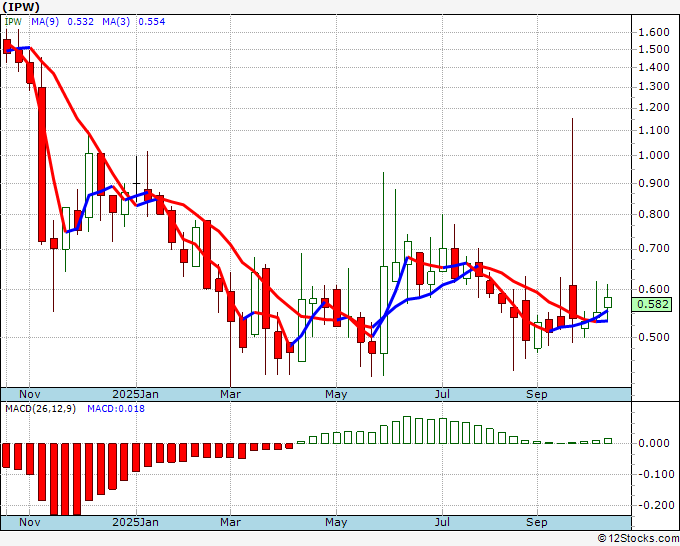
Task: Click 2025Jan on the price chart time axis
Action: 135,394
